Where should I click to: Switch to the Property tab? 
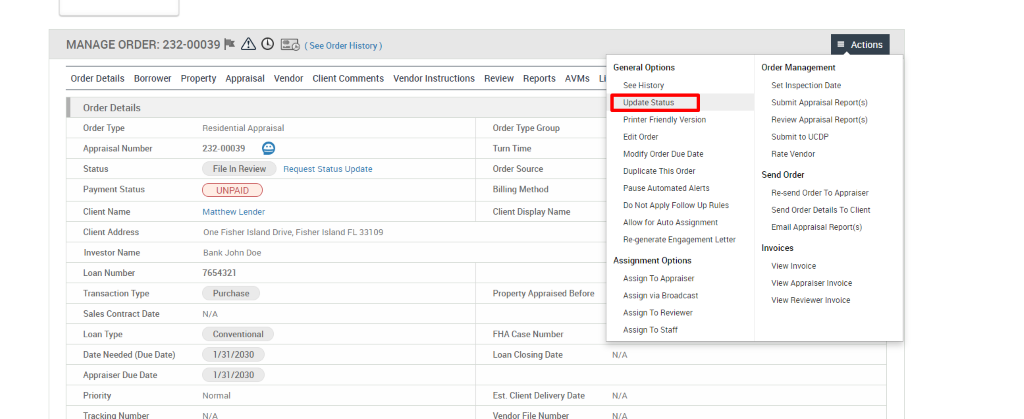tap(199, 78)
